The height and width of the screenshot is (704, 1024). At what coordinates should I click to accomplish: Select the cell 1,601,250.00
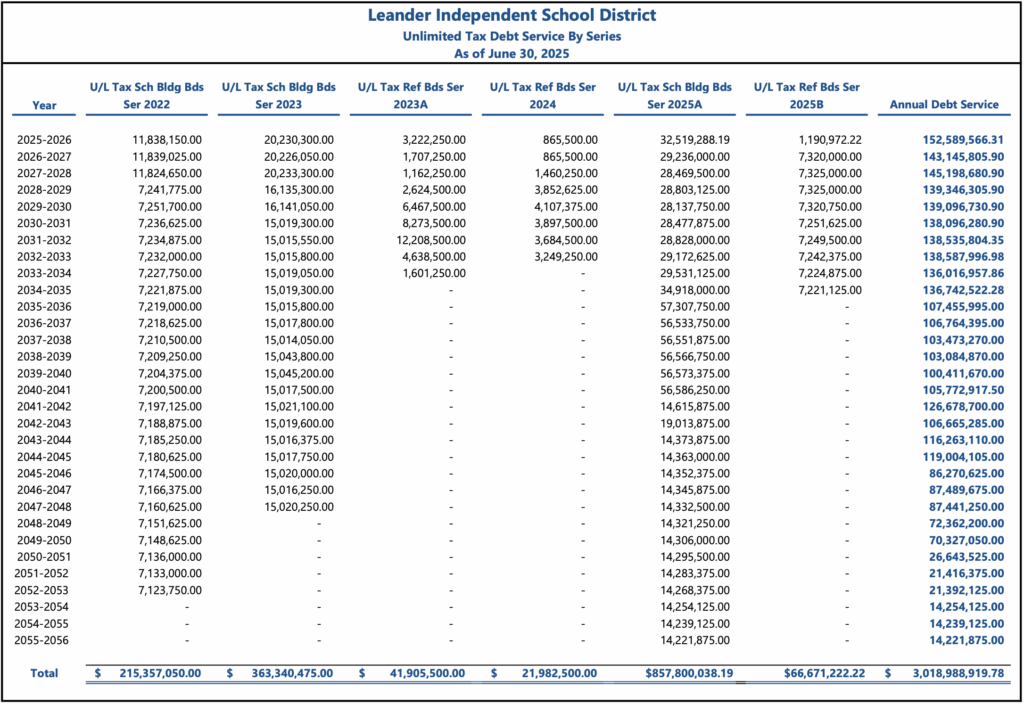434,273
